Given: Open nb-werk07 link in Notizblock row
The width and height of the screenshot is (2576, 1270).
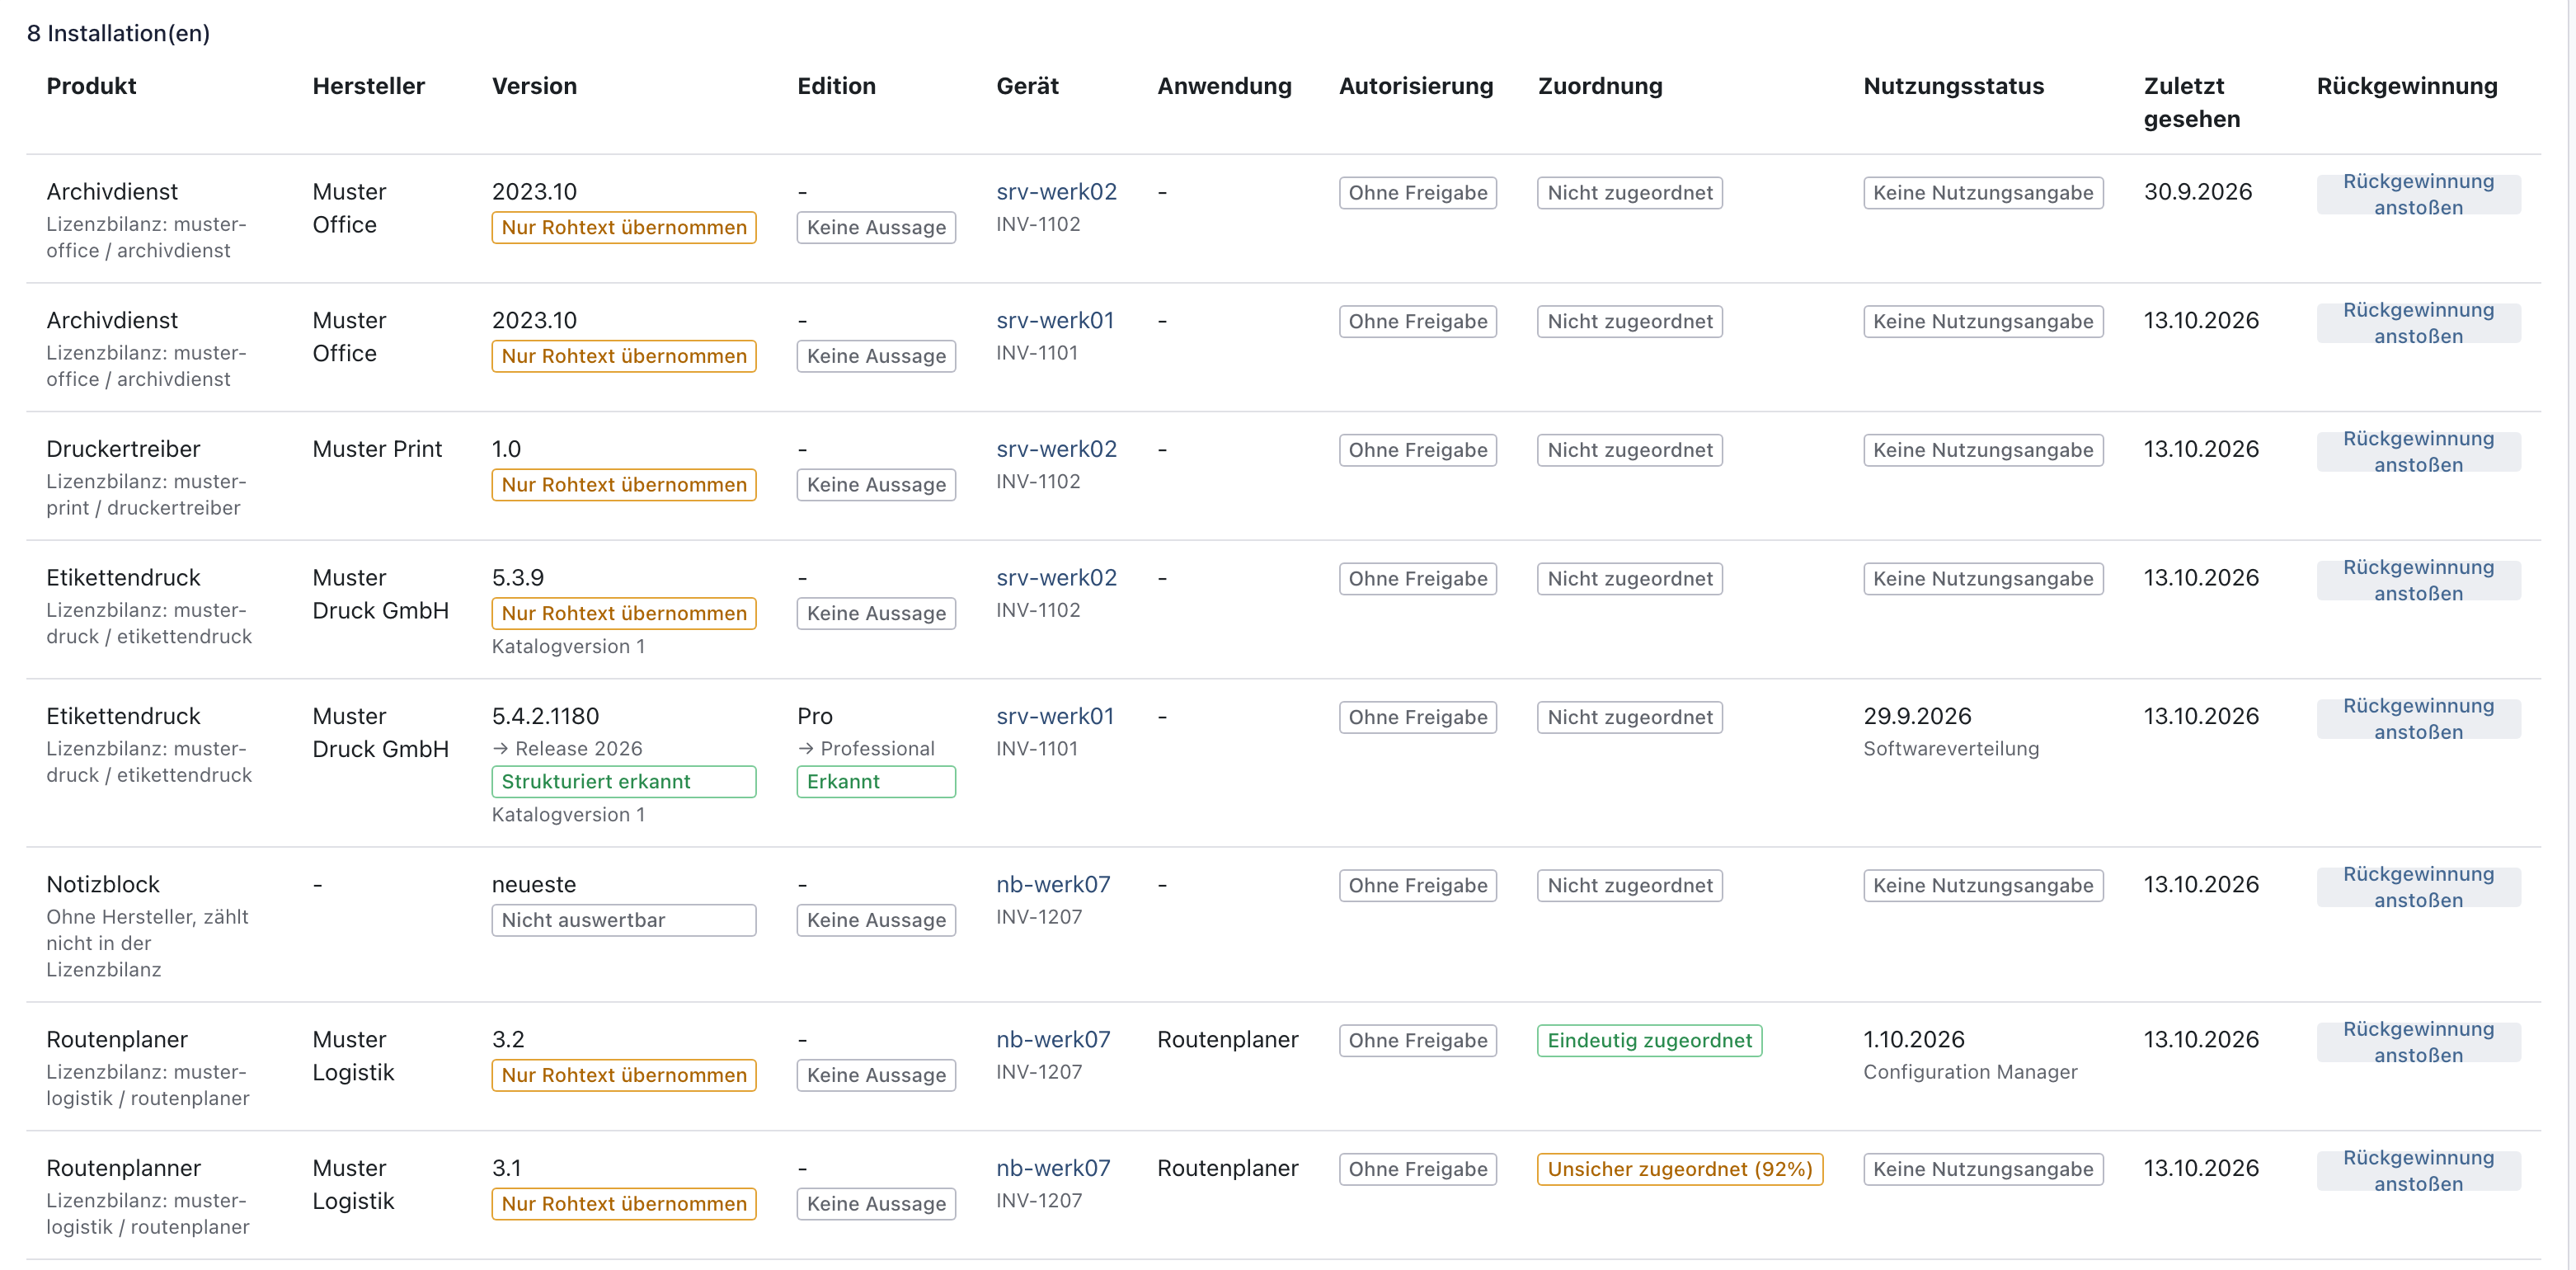Looking at the screenshot, I should click(x=1053, y=884).
